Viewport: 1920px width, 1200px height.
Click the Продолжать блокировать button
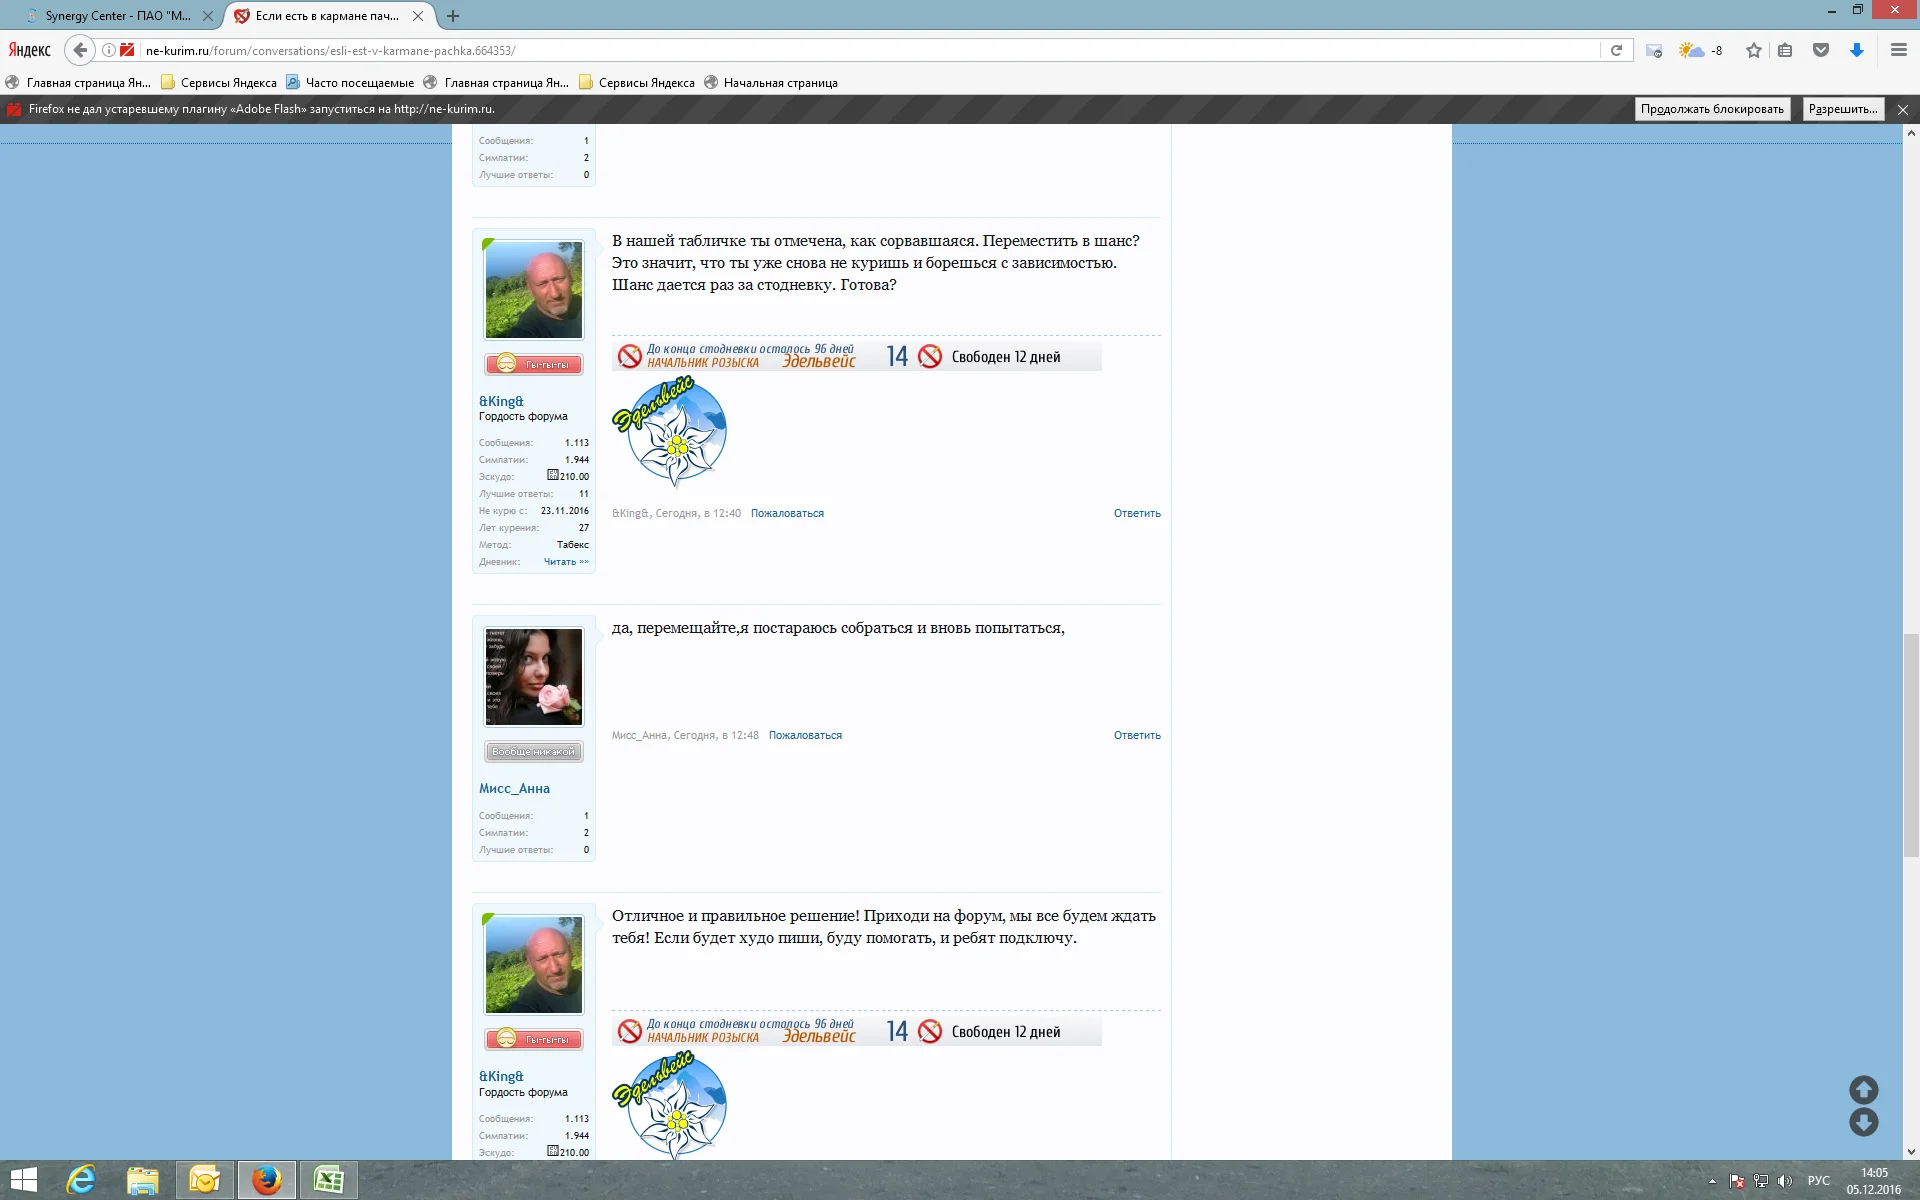(x=1712, y=109)
